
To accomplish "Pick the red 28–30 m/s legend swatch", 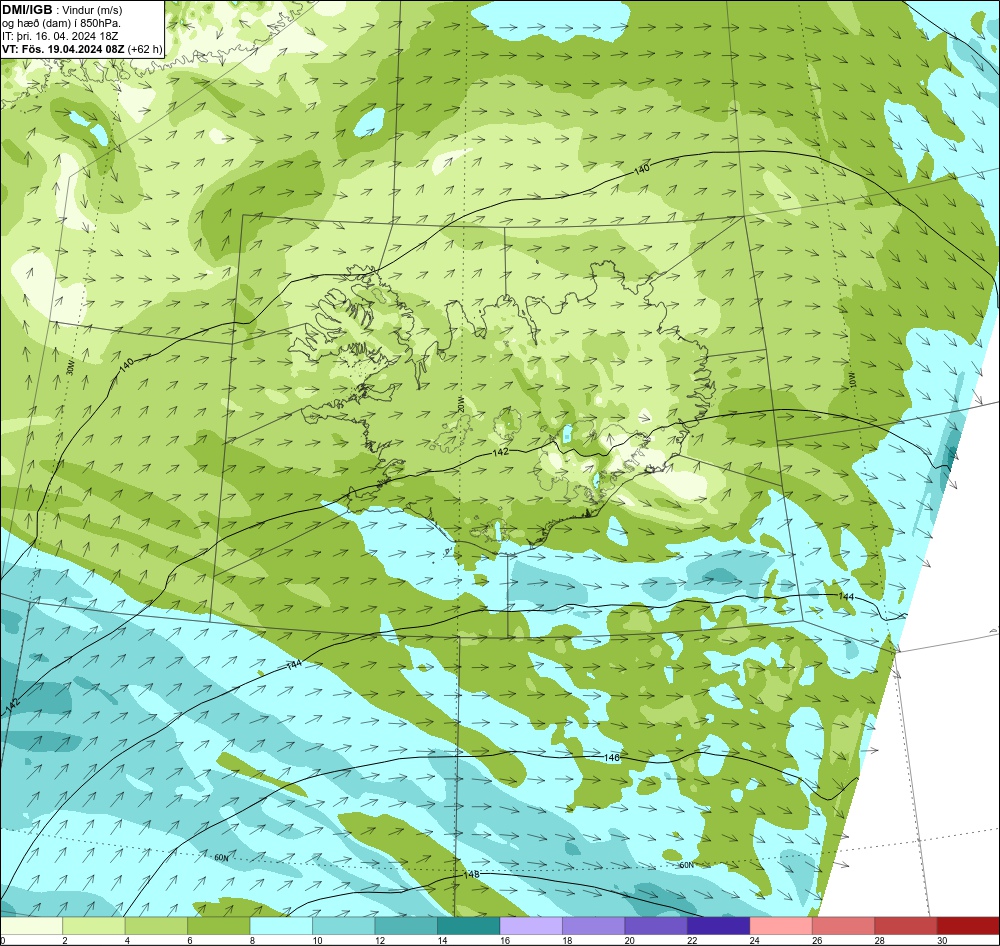I will pyautogui.click(x=906, y=926).
